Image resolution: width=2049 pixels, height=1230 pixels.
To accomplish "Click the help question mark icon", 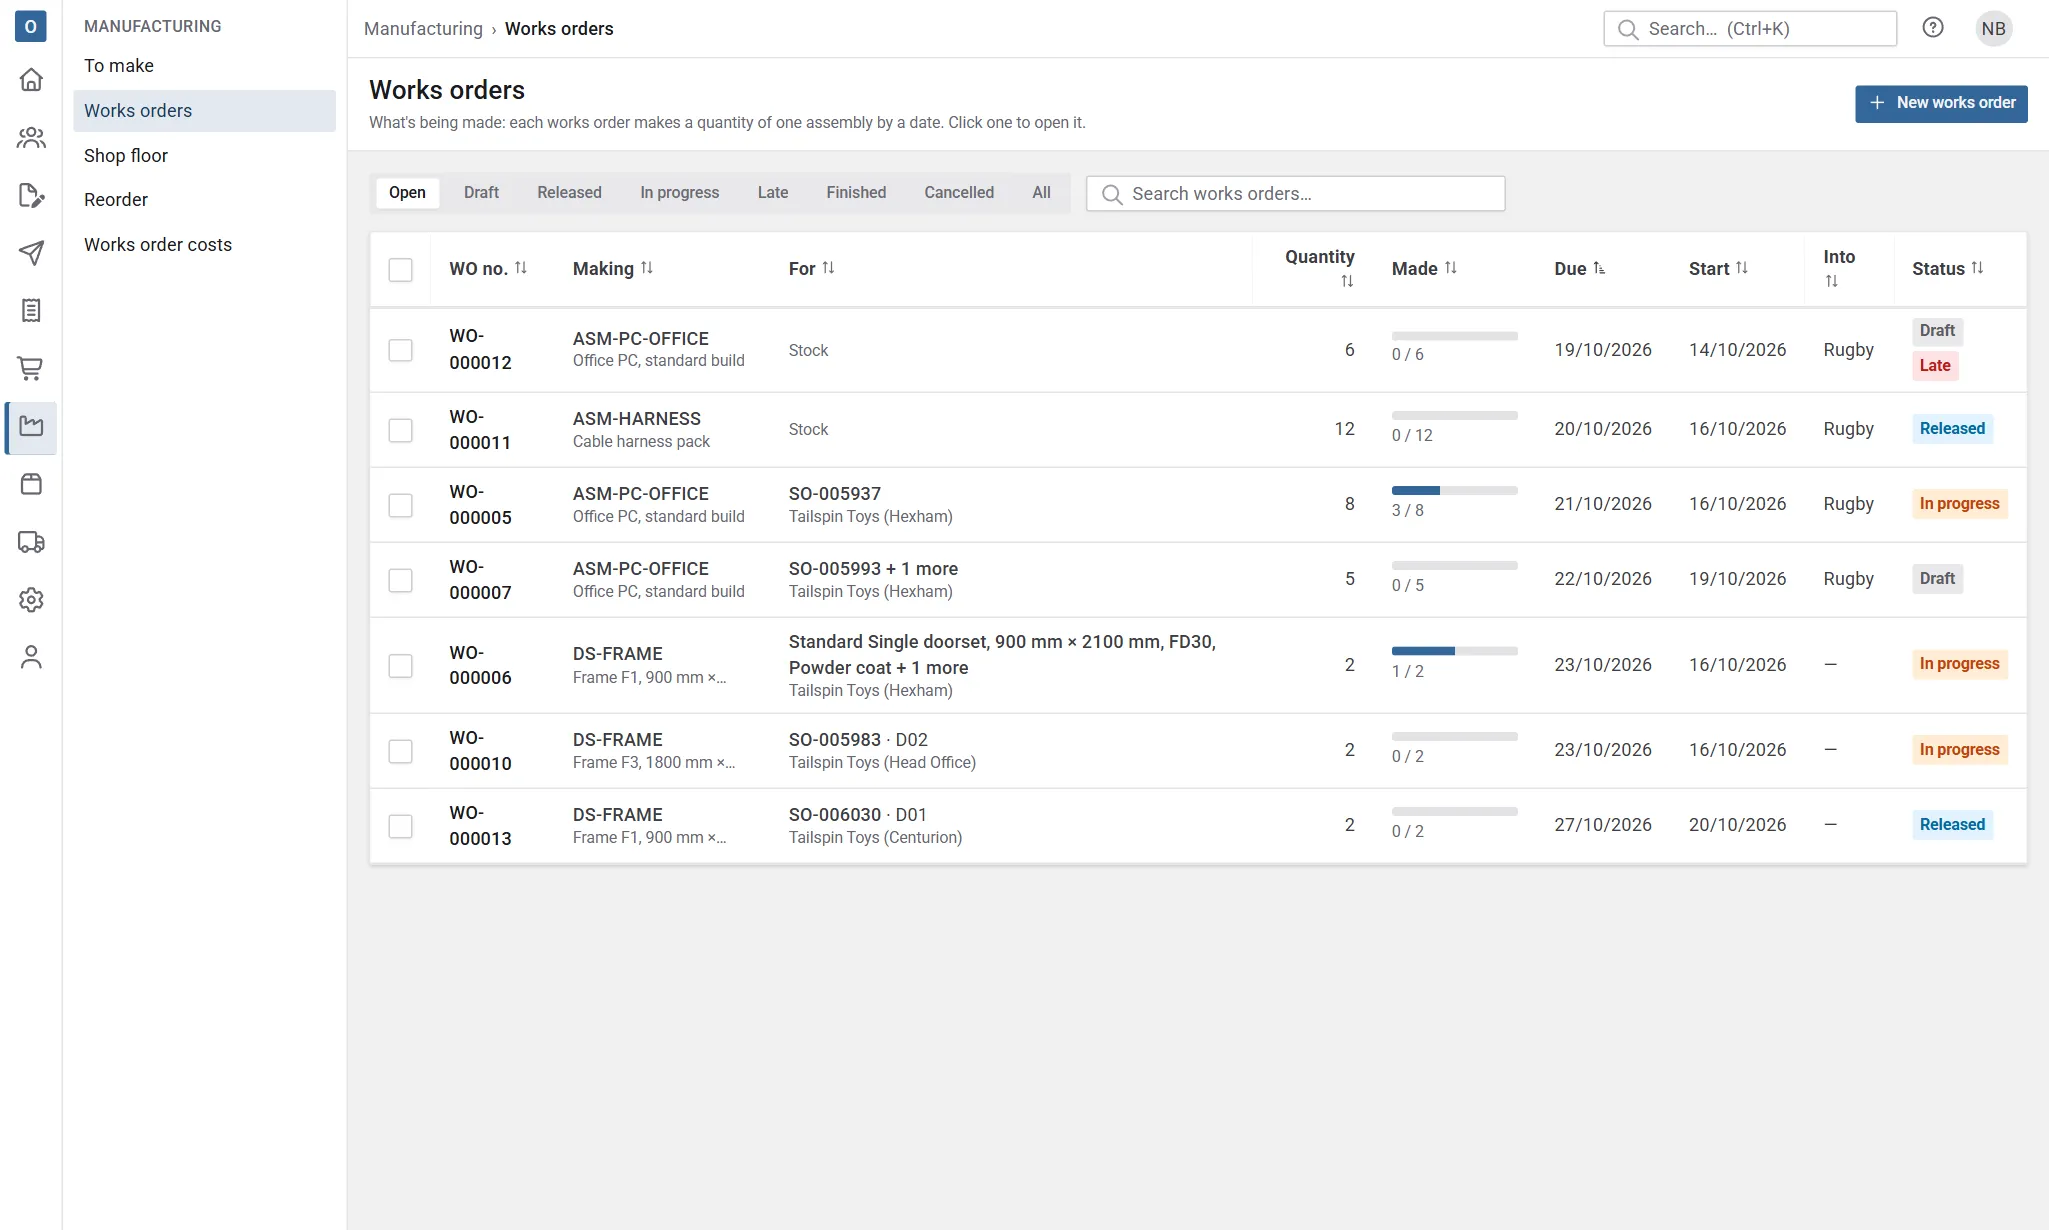I will (x=1932, y=28).
